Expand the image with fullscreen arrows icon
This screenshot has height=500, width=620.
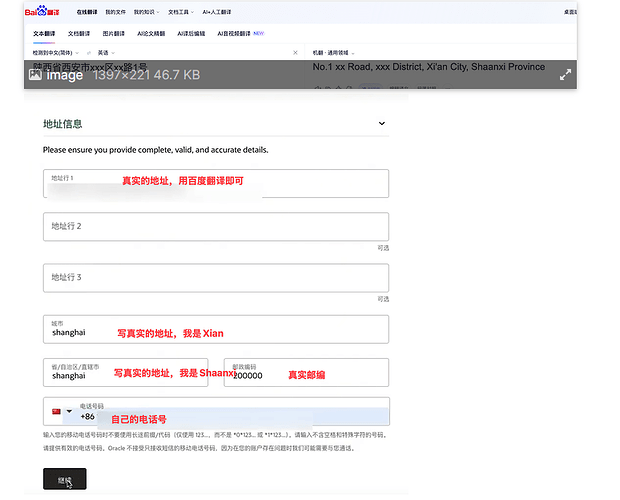click(x=565, y=75)
